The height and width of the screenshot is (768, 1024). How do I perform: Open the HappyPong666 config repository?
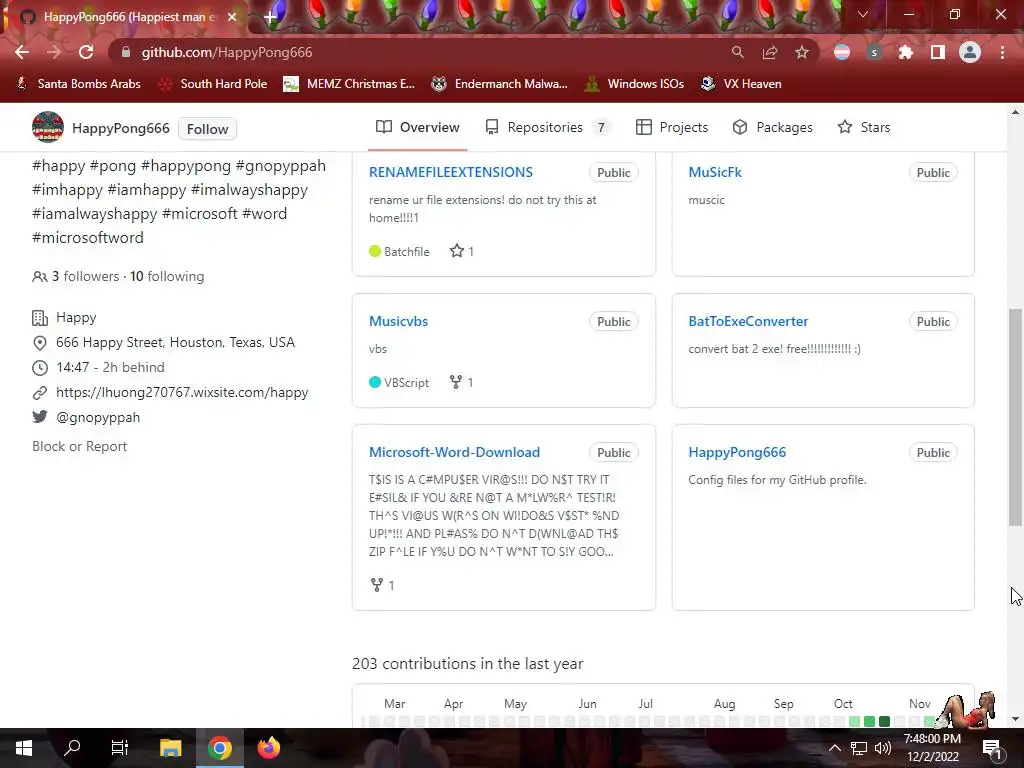(x=737, y=453)
